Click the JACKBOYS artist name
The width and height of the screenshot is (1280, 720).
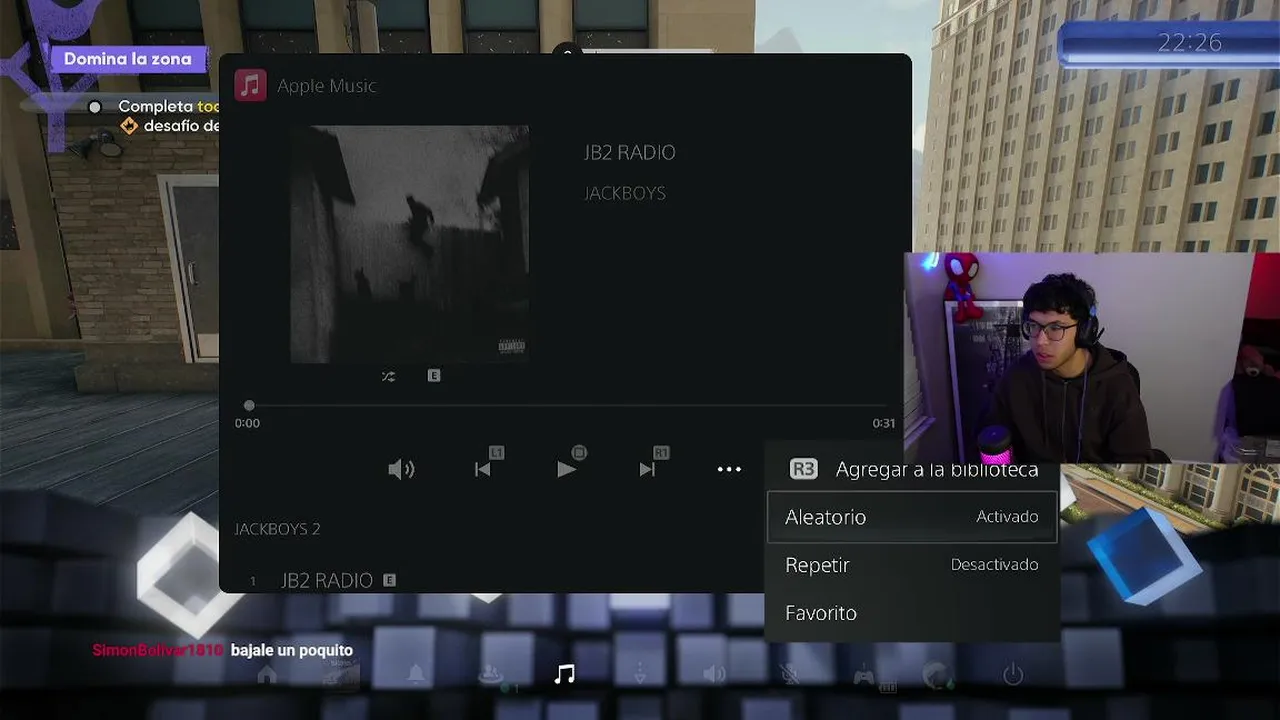(x=625, y=193)
